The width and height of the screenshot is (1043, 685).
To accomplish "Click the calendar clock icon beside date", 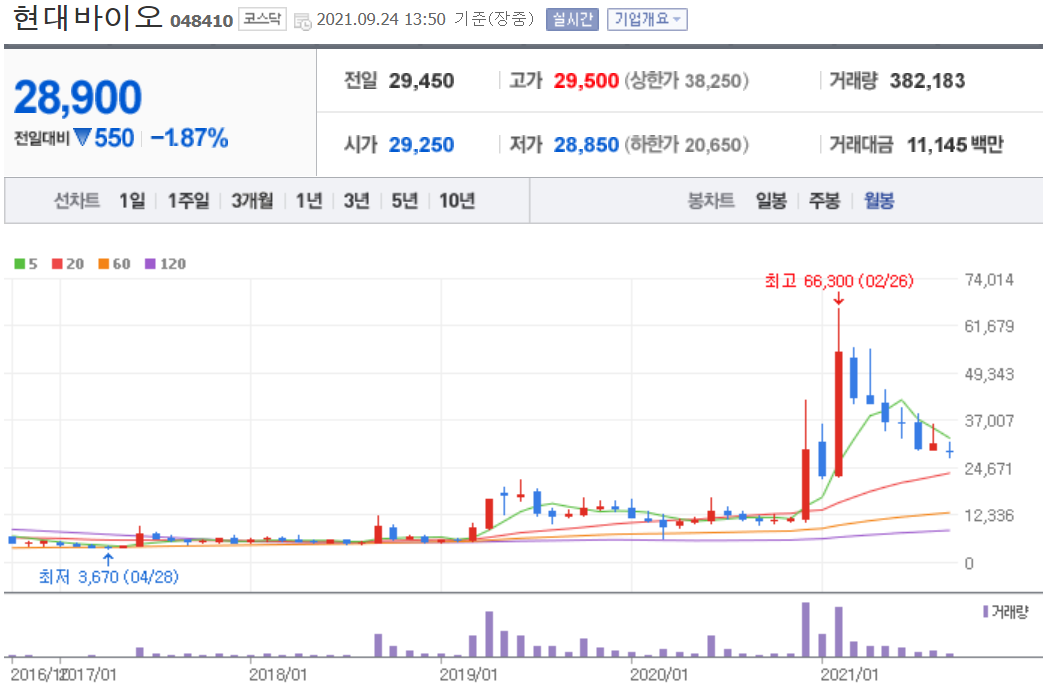I will 303,21.
